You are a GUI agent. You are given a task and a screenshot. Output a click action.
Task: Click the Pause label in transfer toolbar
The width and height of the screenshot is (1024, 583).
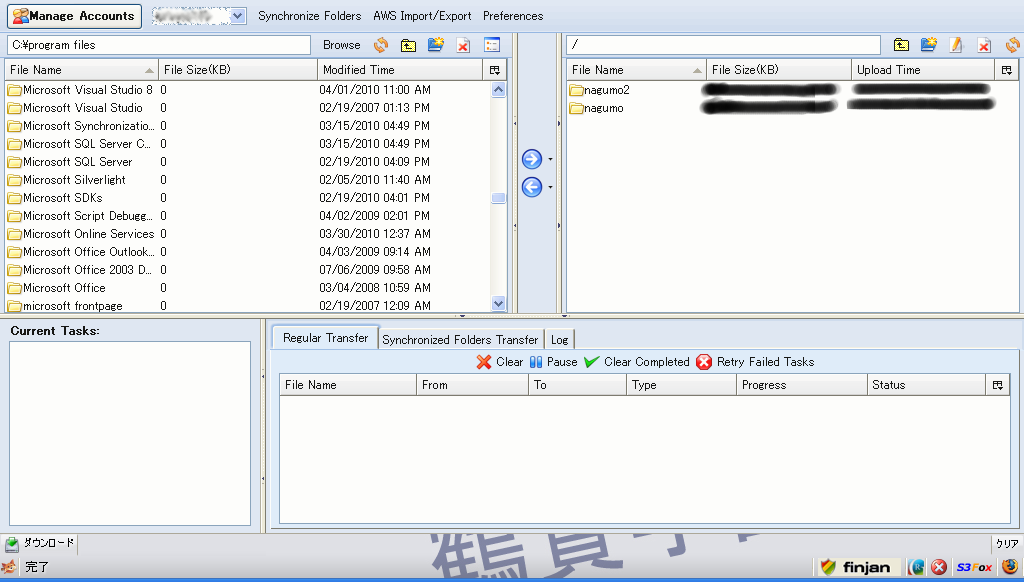(x=562, y=362)
